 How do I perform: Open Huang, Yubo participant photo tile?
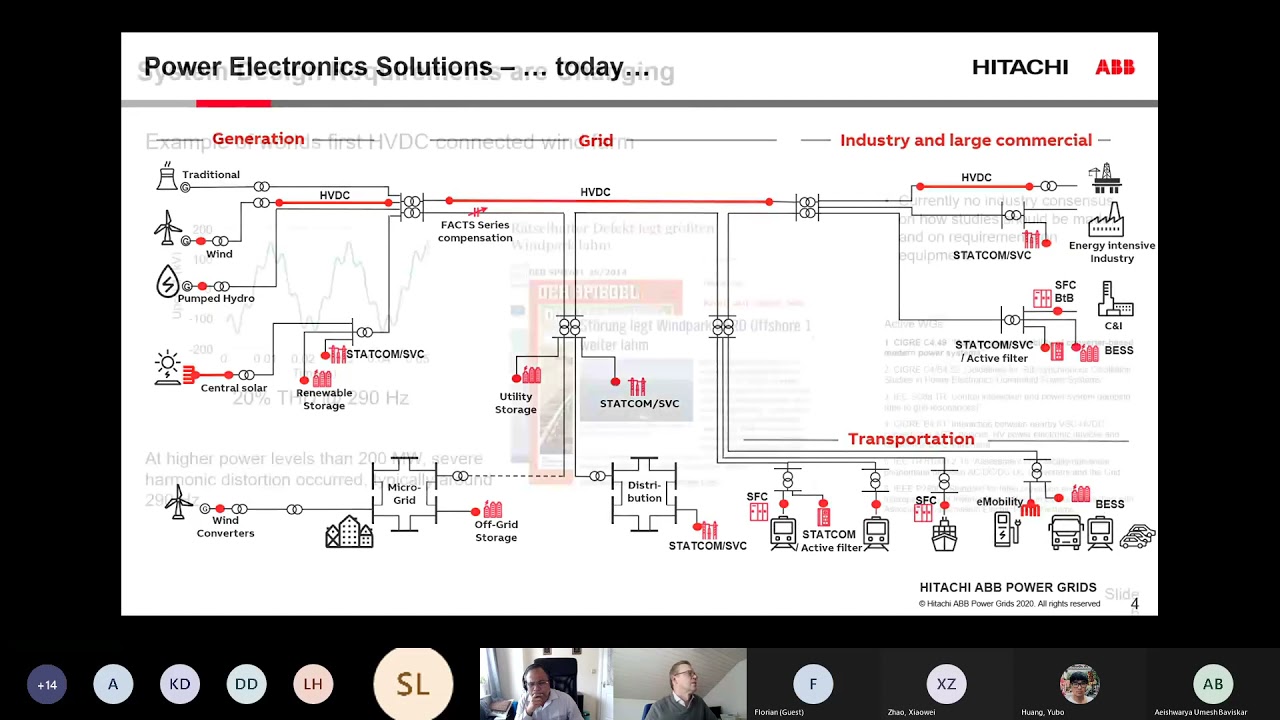pos(1079,684)
